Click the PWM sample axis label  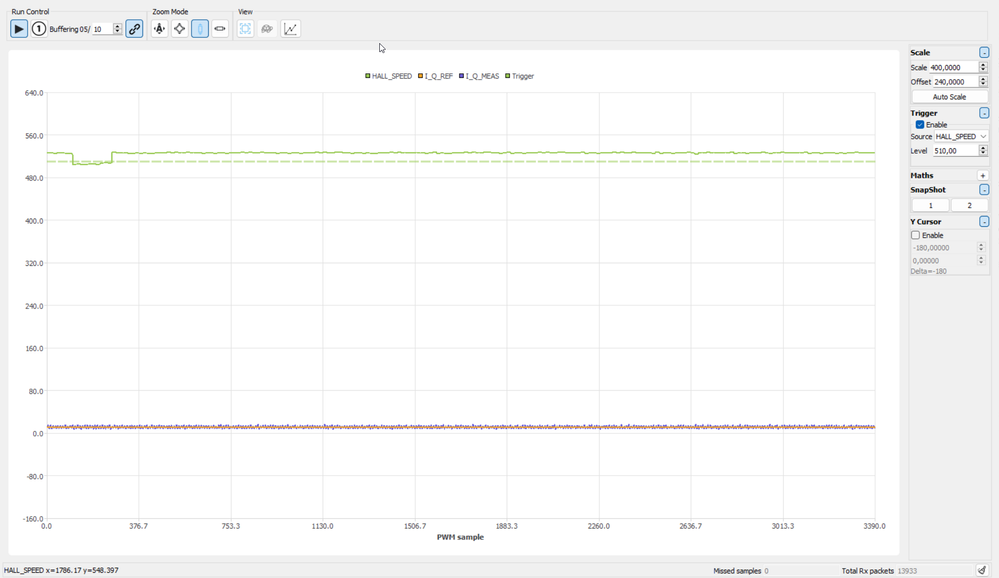click(x=460, y=537)
